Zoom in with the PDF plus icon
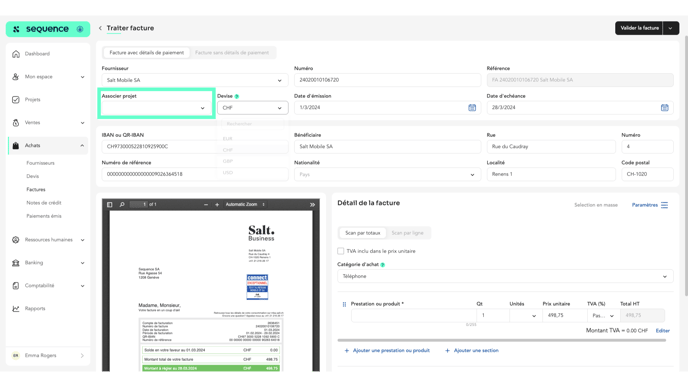The image size is (688, 387). coord(217,204)
